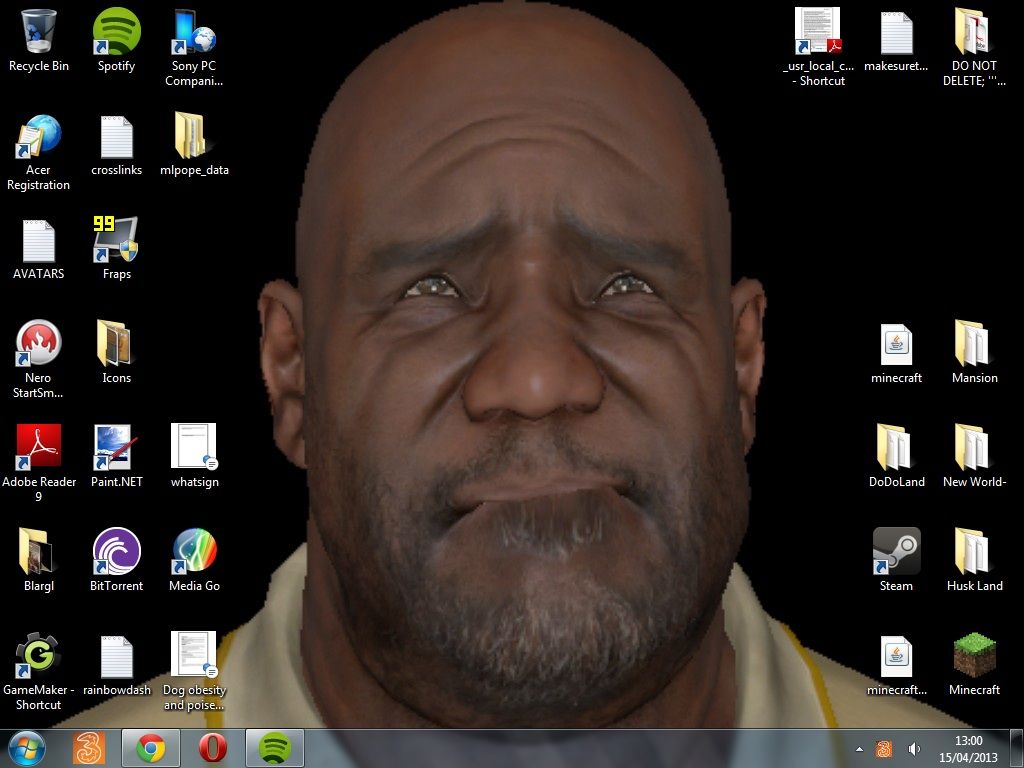
Task: Select the Dog obesity and poise document
Action: 194,671
